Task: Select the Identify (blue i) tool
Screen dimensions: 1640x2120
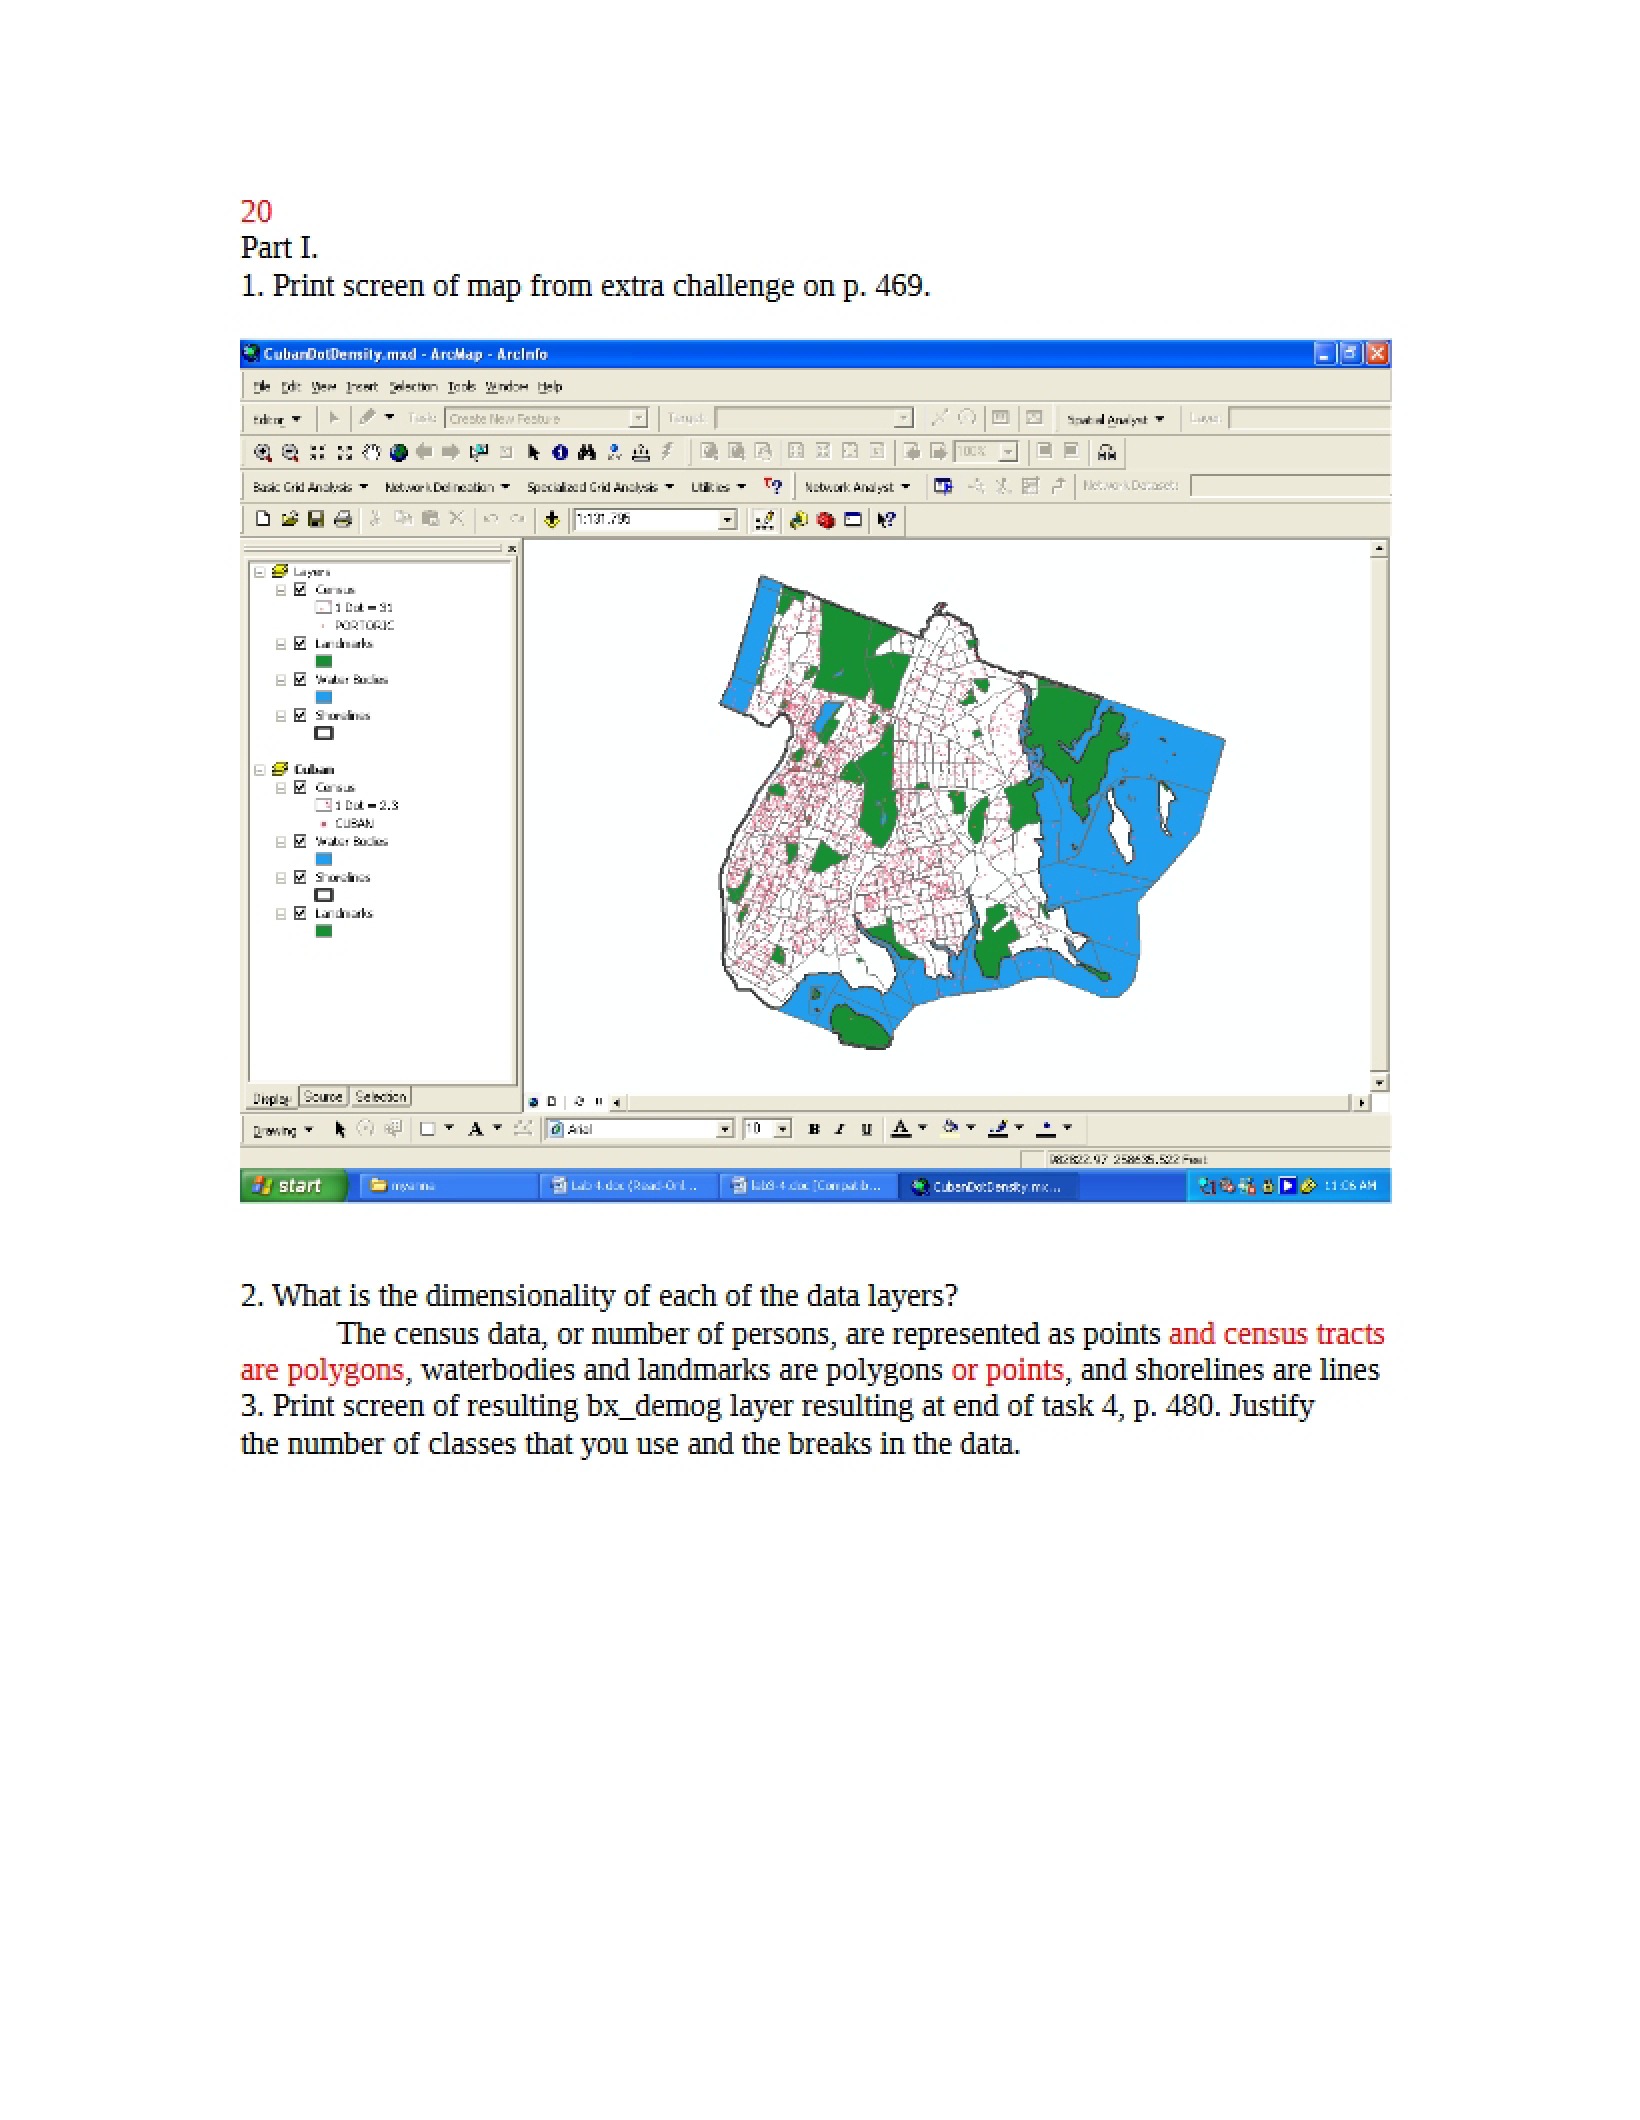Action: [560, 453]
